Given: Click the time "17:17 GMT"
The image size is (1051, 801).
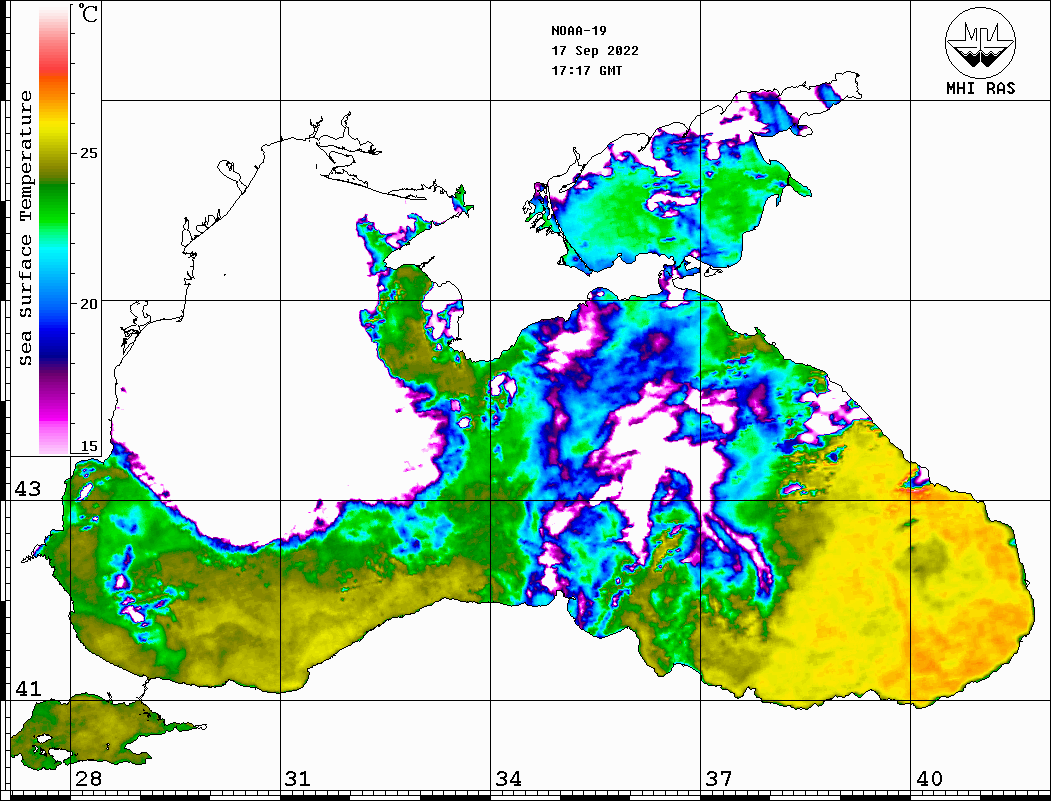Looking at the screenshot, I should pos(586,70).
